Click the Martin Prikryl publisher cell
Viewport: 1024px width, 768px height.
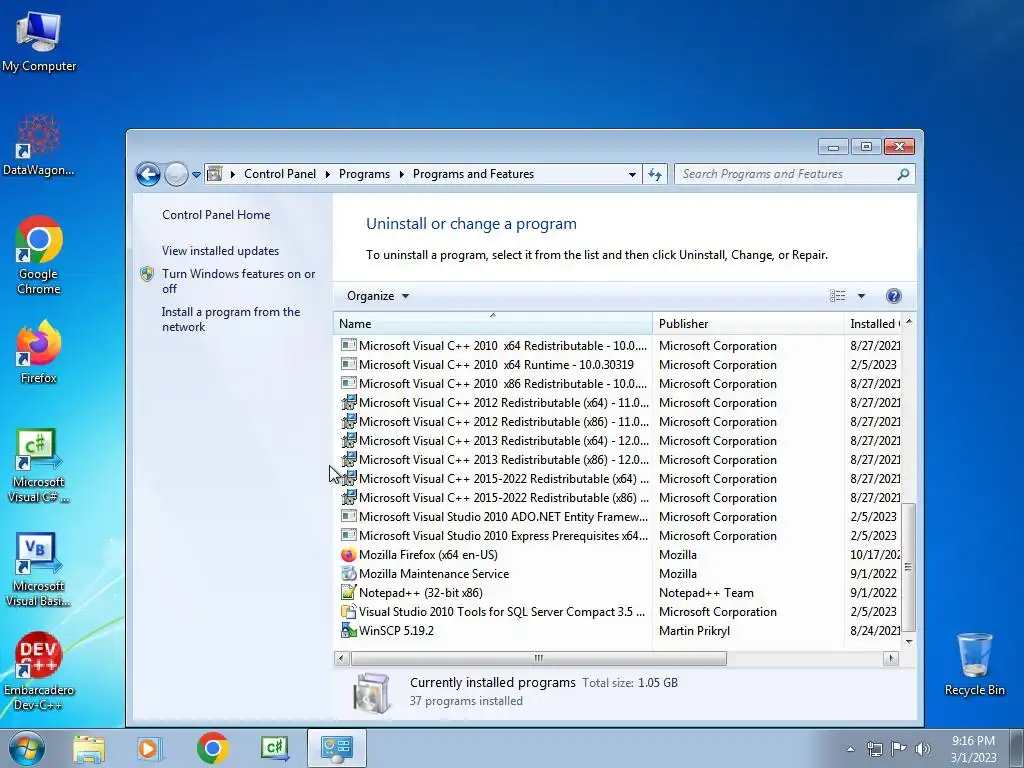pyautogui.click(x=694, y=631)
